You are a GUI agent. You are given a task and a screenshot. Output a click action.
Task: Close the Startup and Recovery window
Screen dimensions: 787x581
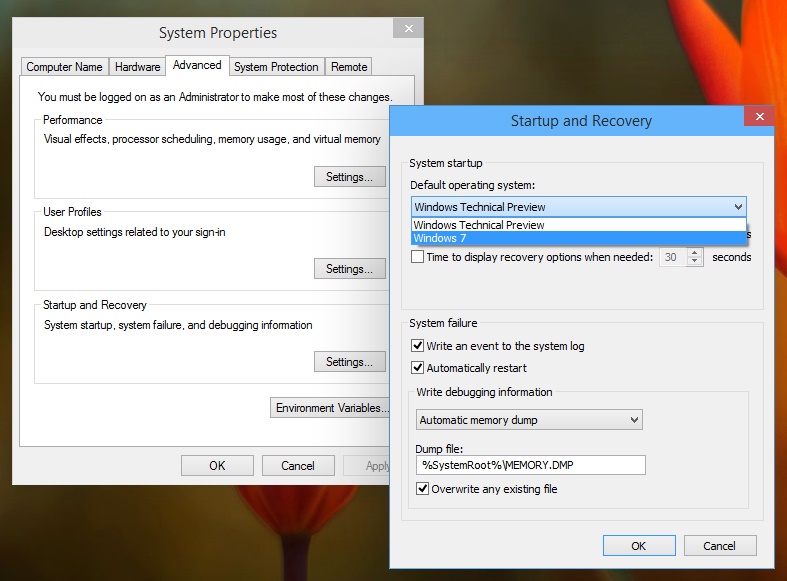tap(759, 116)
